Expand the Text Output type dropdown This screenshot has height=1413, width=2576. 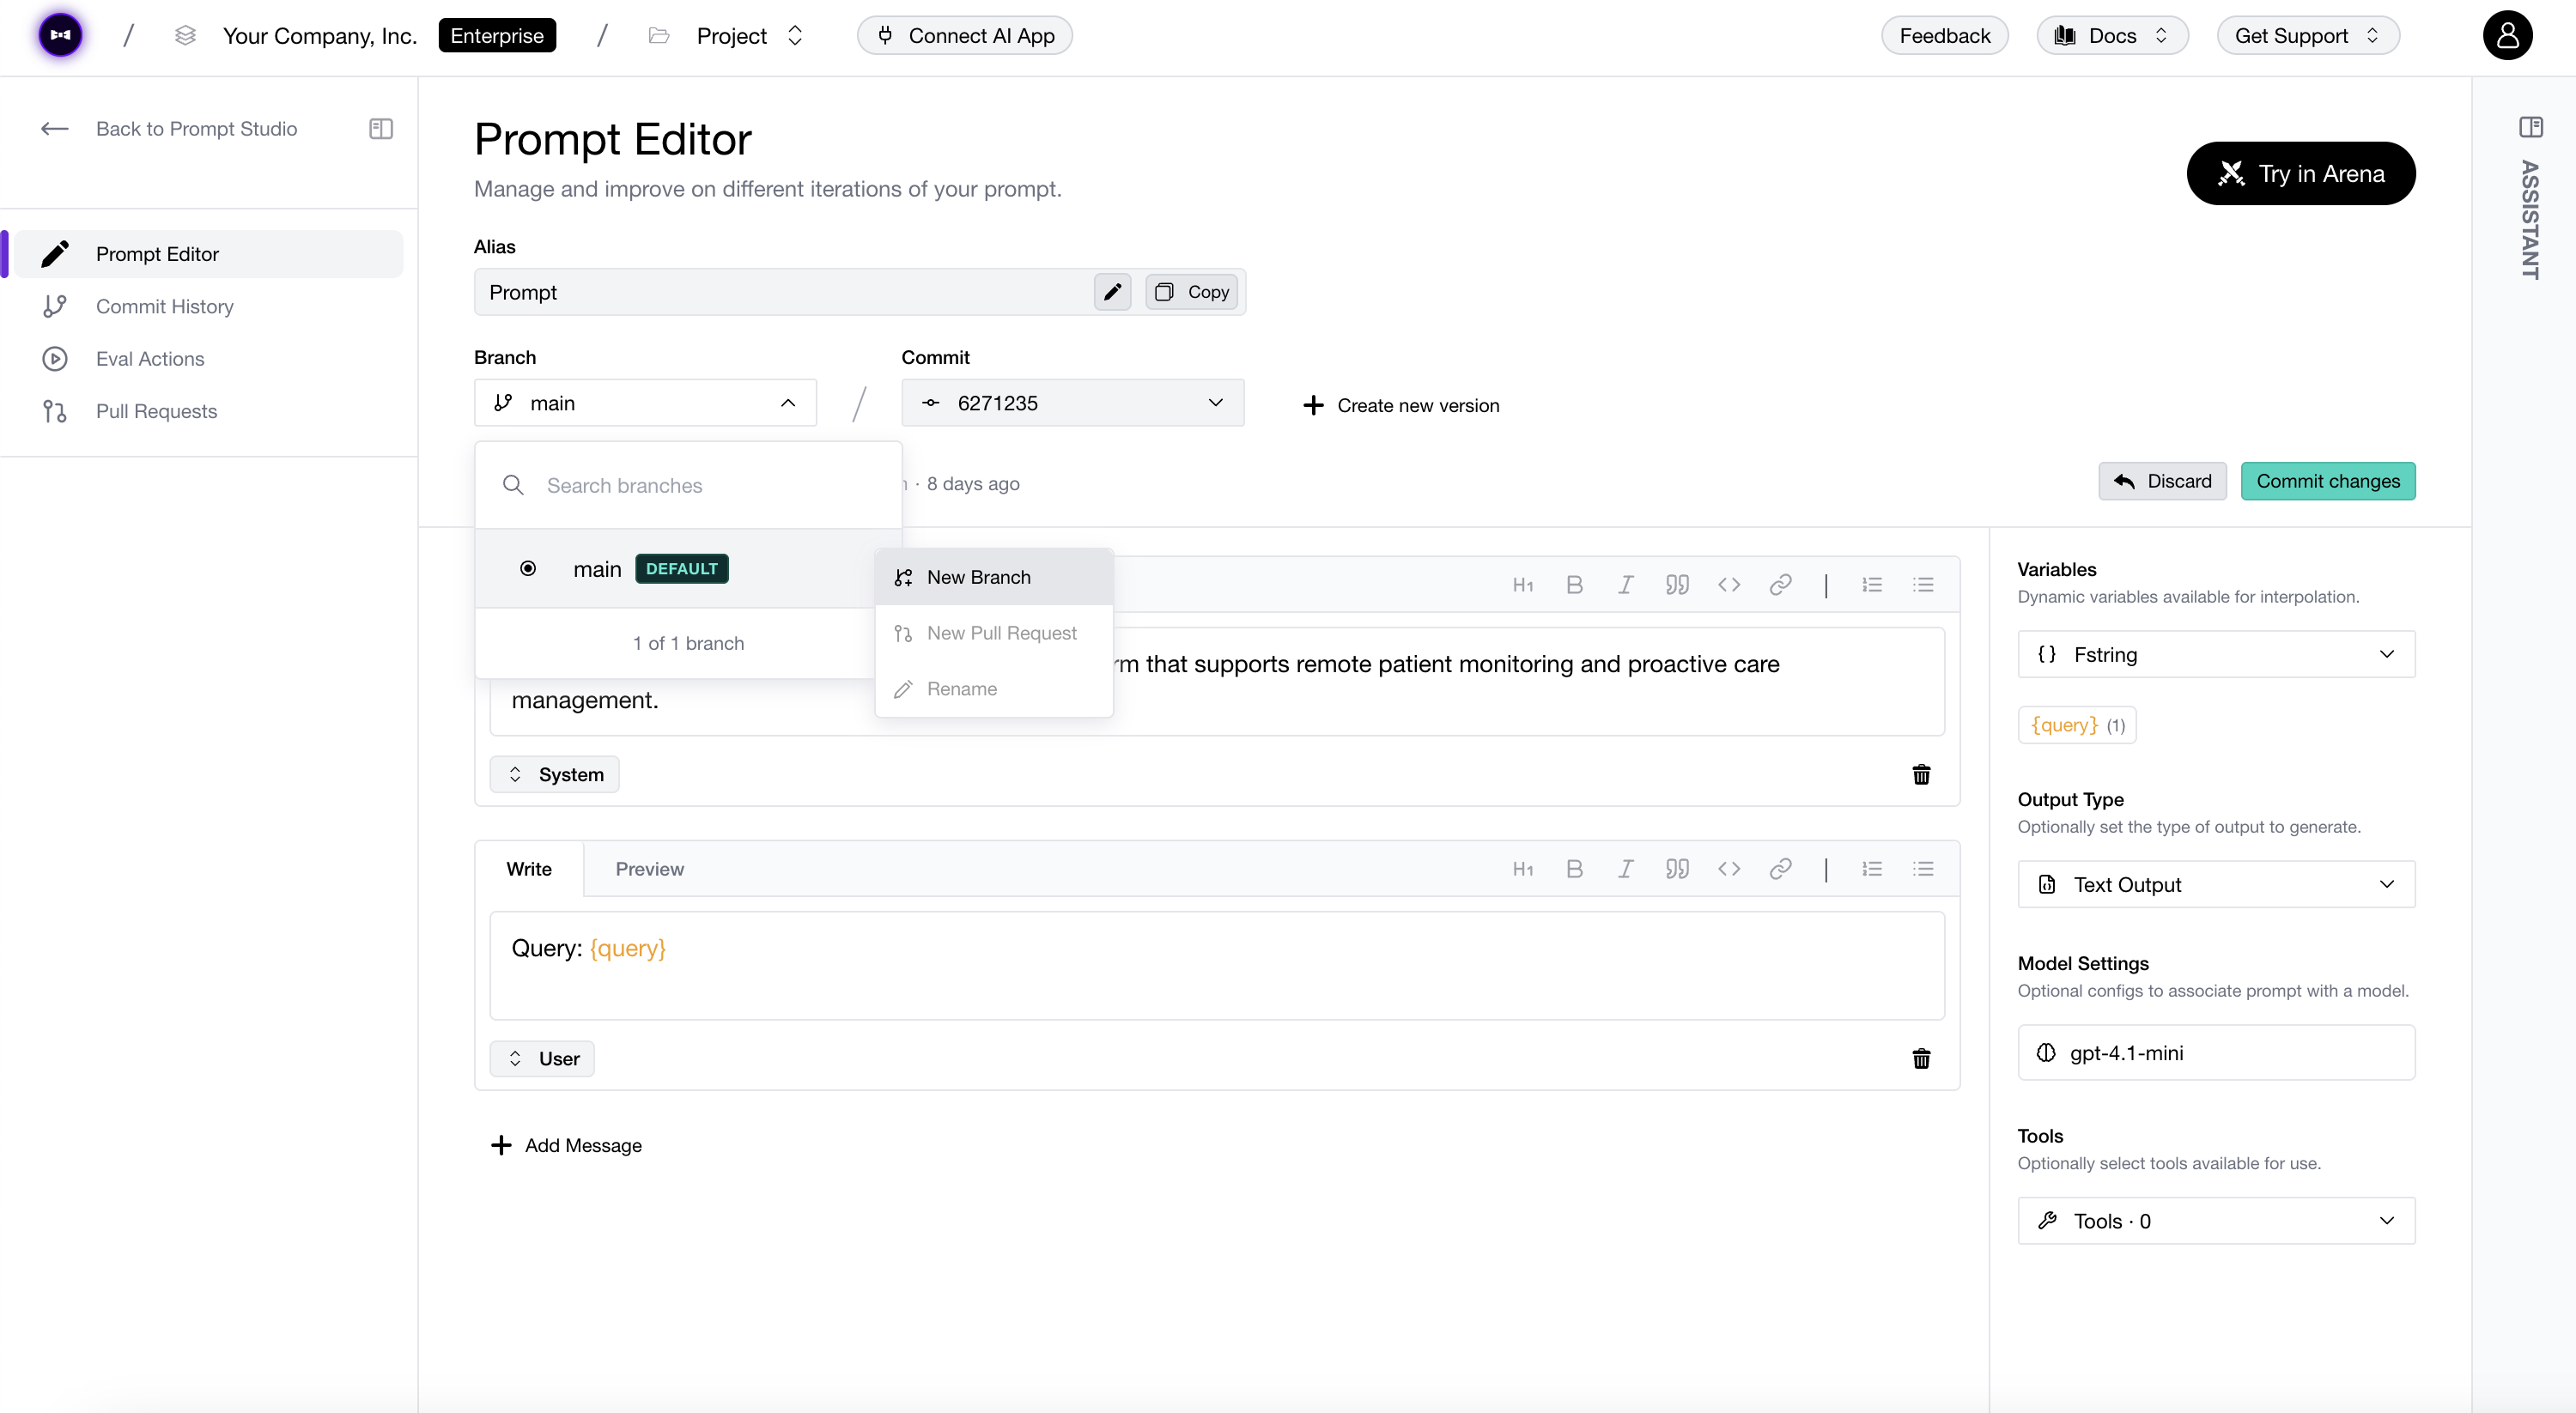click(x=2216, y=885)
